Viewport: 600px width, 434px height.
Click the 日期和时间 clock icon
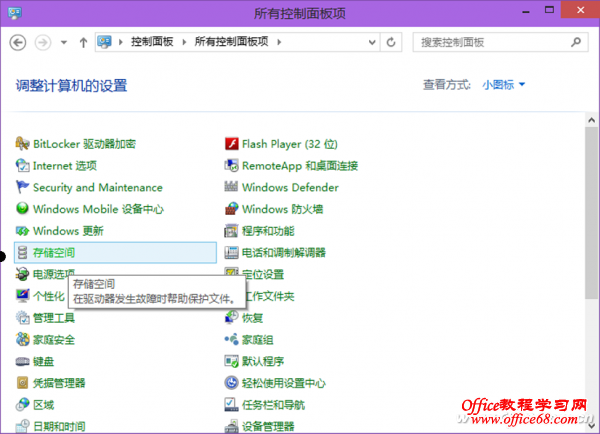(x=22, y=426)
